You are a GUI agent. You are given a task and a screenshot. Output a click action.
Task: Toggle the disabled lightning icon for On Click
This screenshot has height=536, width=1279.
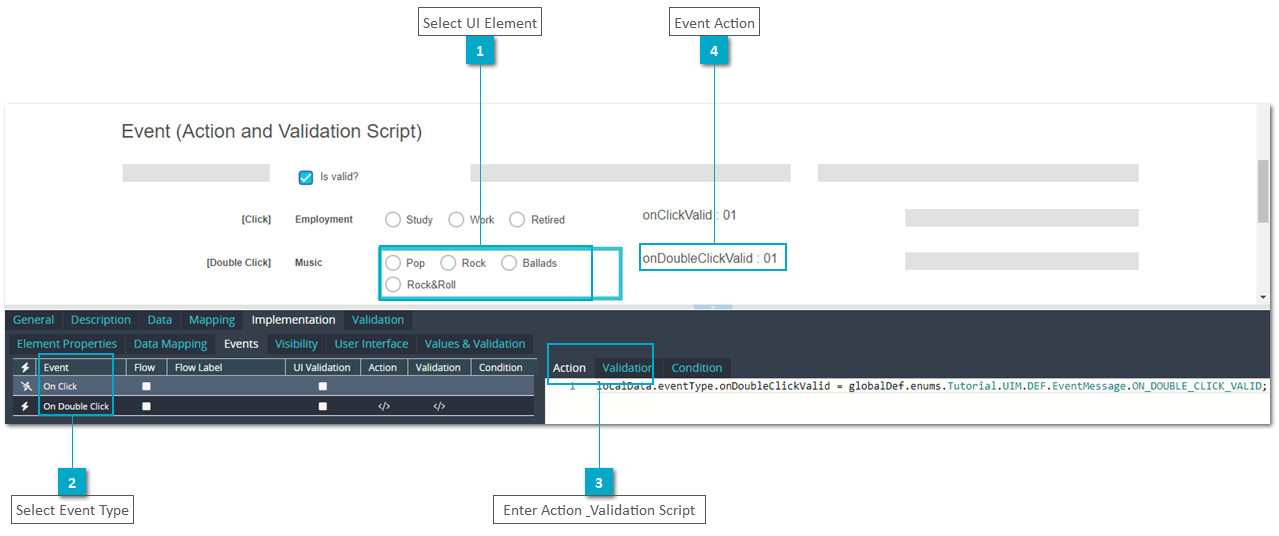[26, 386]
